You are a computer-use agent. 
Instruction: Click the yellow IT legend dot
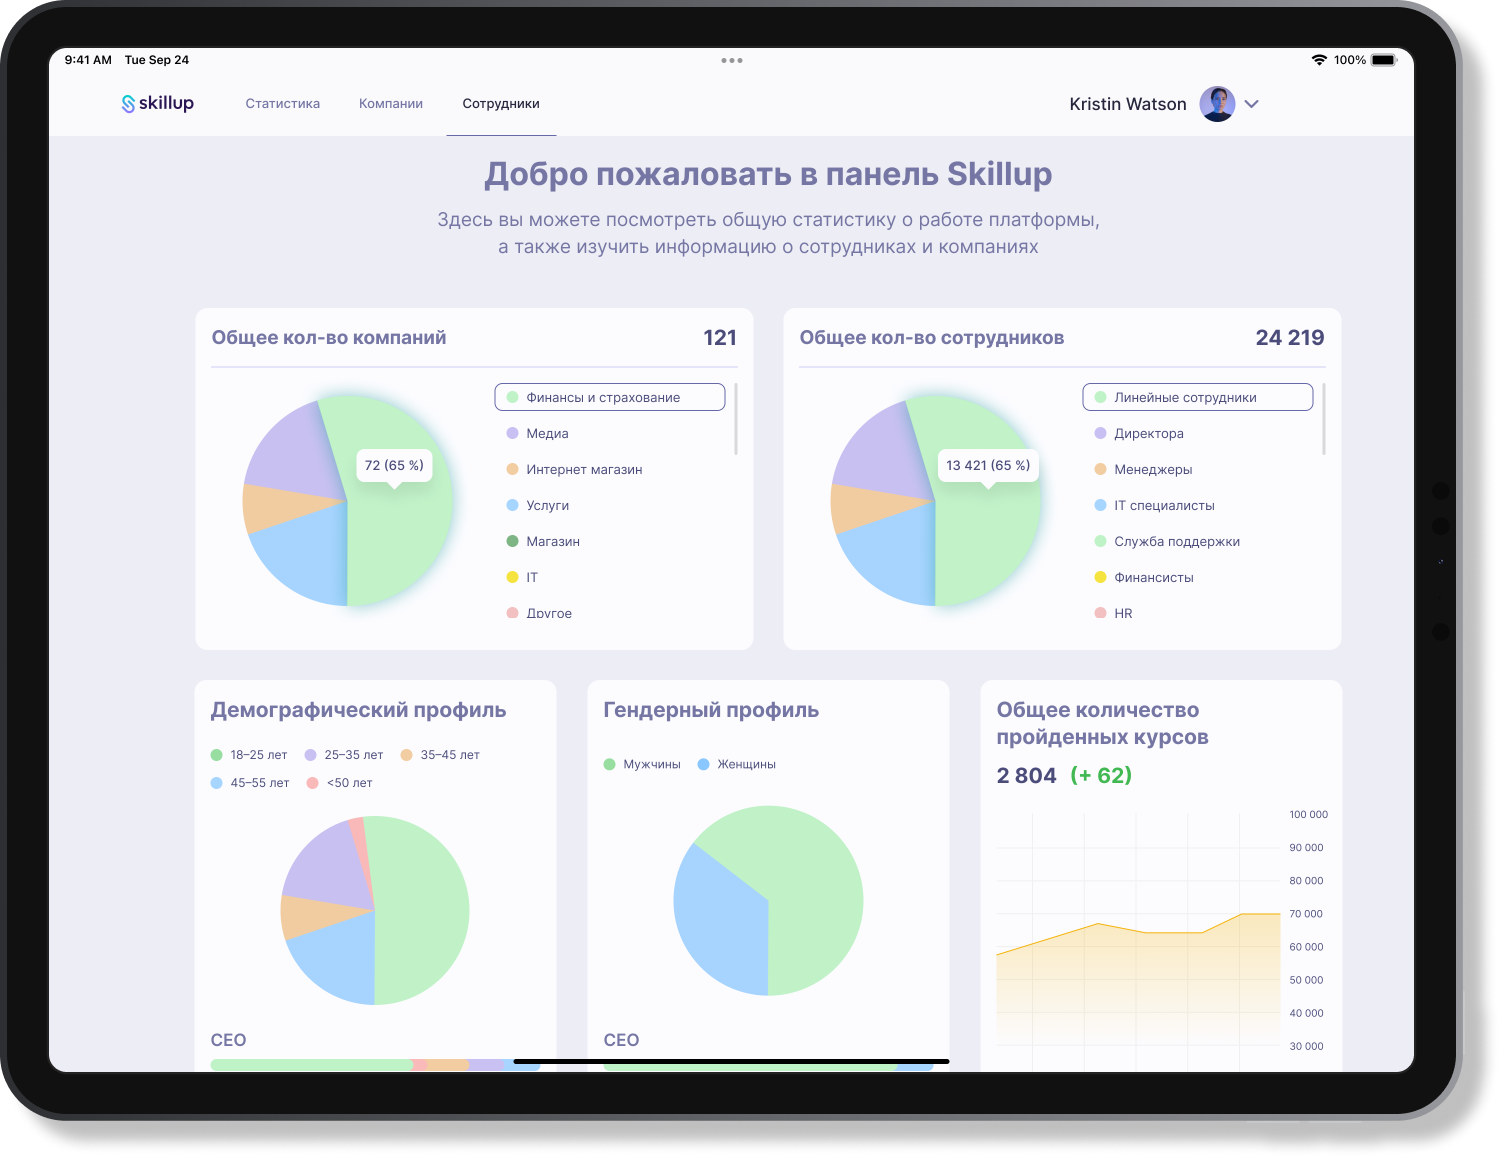[513, 577]
